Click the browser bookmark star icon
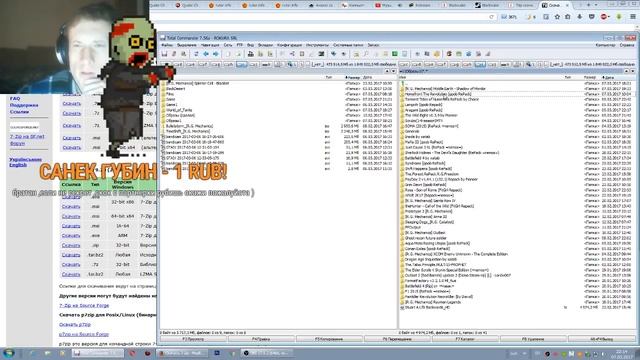The image size is (640, 360). point(557,17)
